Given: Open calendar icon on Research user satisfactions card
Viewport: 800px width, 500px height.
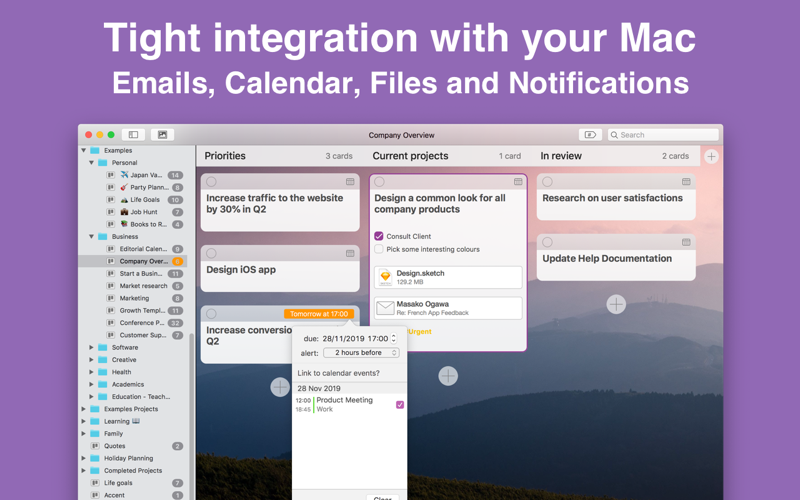Looking at the screenshot, I should tap(686, 182).
